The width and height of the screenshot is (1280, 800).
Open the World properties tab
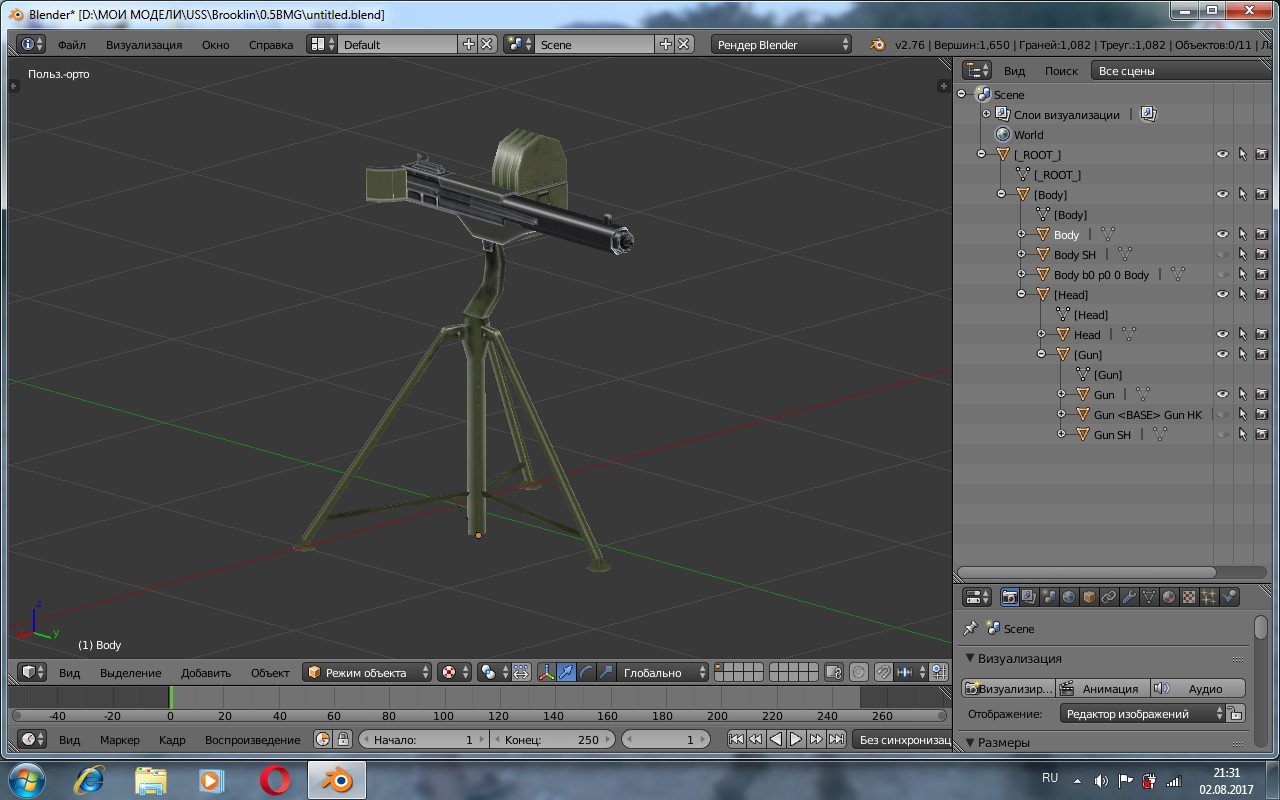point(1069,597)
